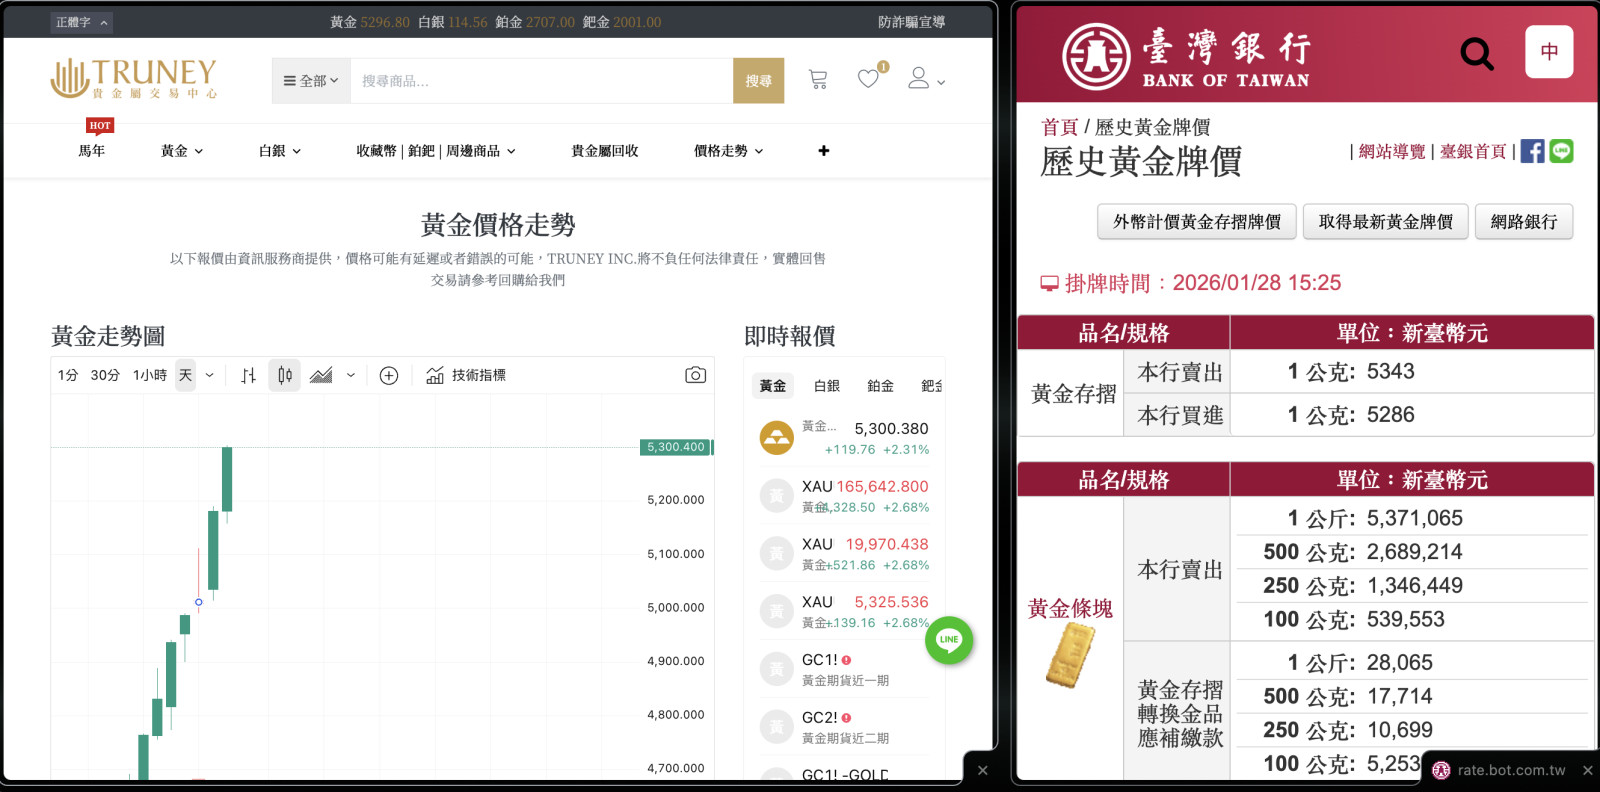Take a chart snapshot with camera icon
The width and height of the screenshot is (1600, 792).
[695, 375]
